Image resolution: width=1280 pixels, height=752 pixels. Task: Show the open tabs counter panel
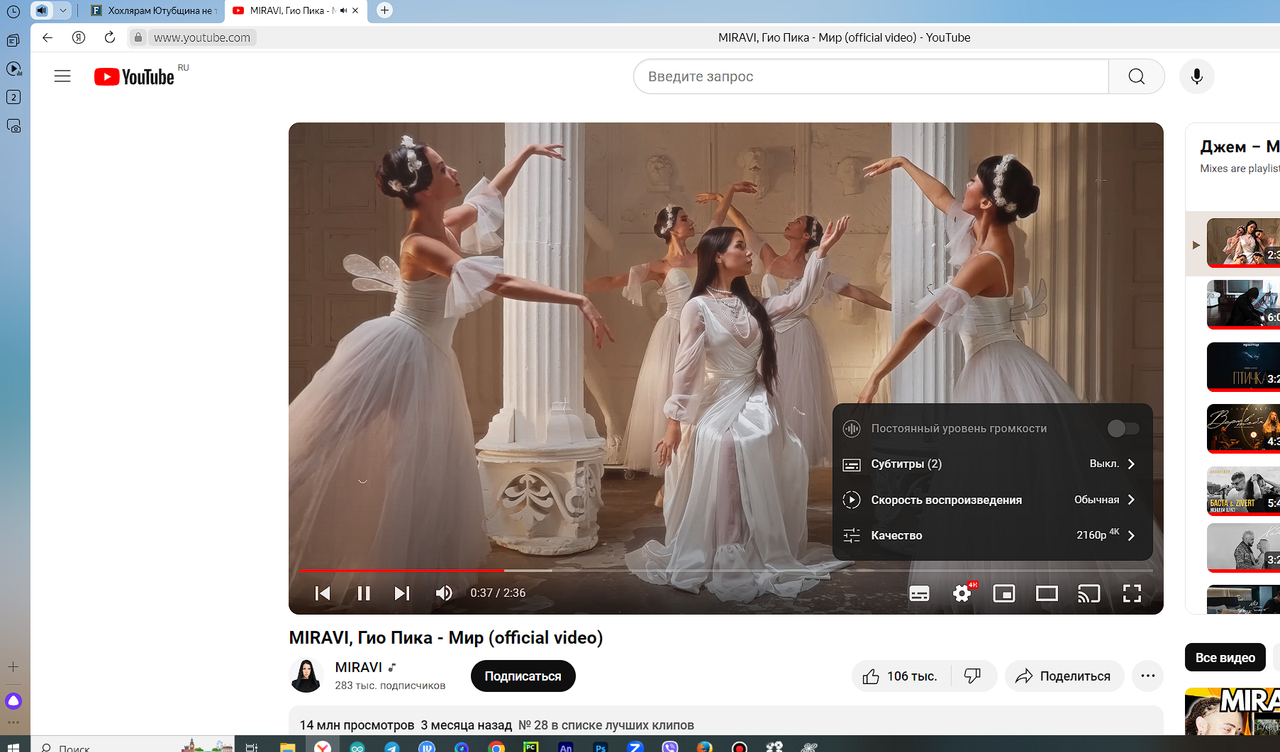pos(13,97)
